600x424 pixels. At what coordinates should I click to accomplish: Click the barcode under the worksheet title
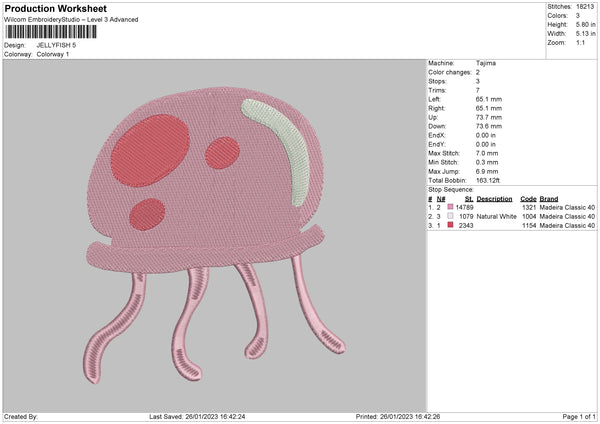pos(51,32)
